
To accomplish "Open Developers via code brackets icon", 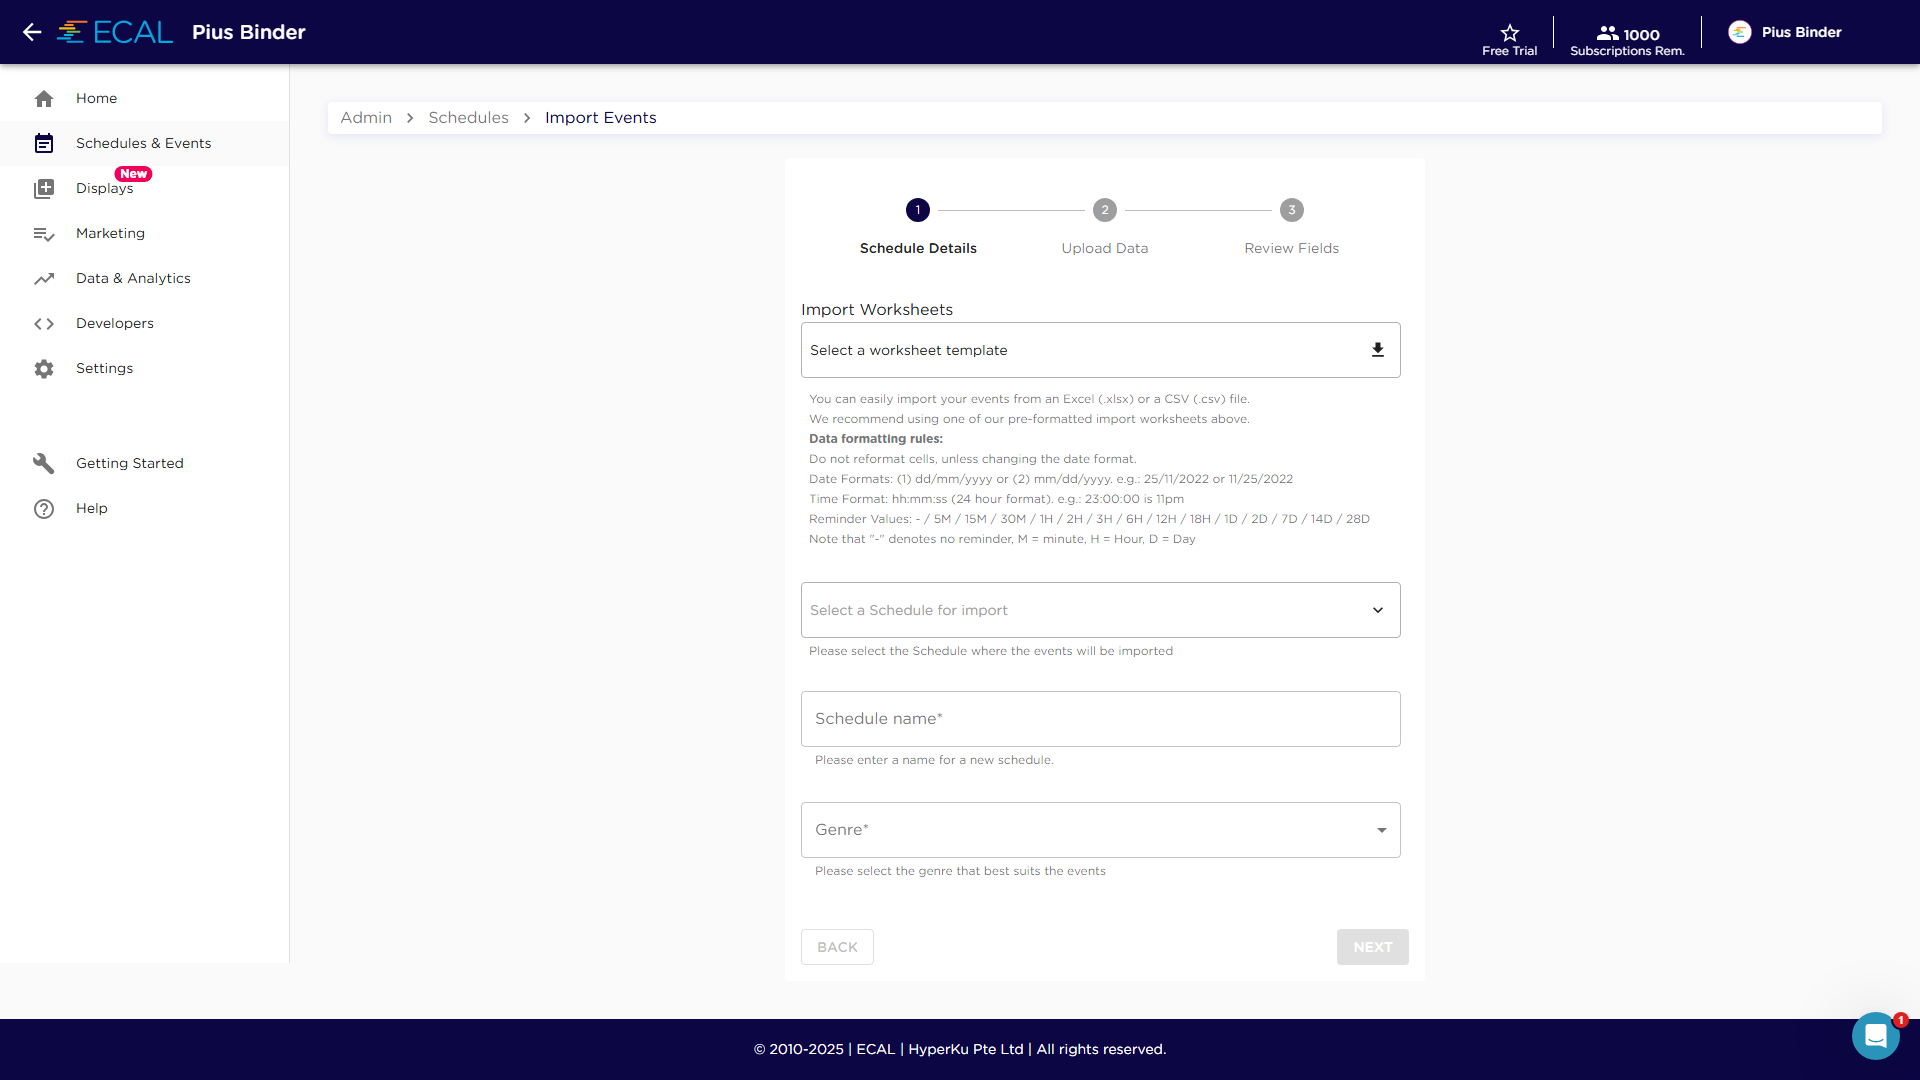I will [x=44, y=324].
